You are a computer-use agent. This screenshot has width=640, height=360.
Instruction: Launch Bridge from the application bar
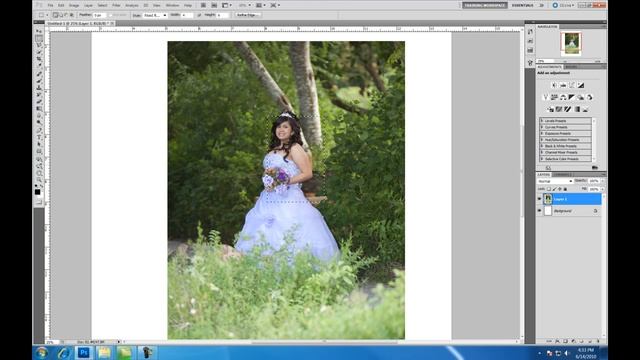tap(203, 5)
